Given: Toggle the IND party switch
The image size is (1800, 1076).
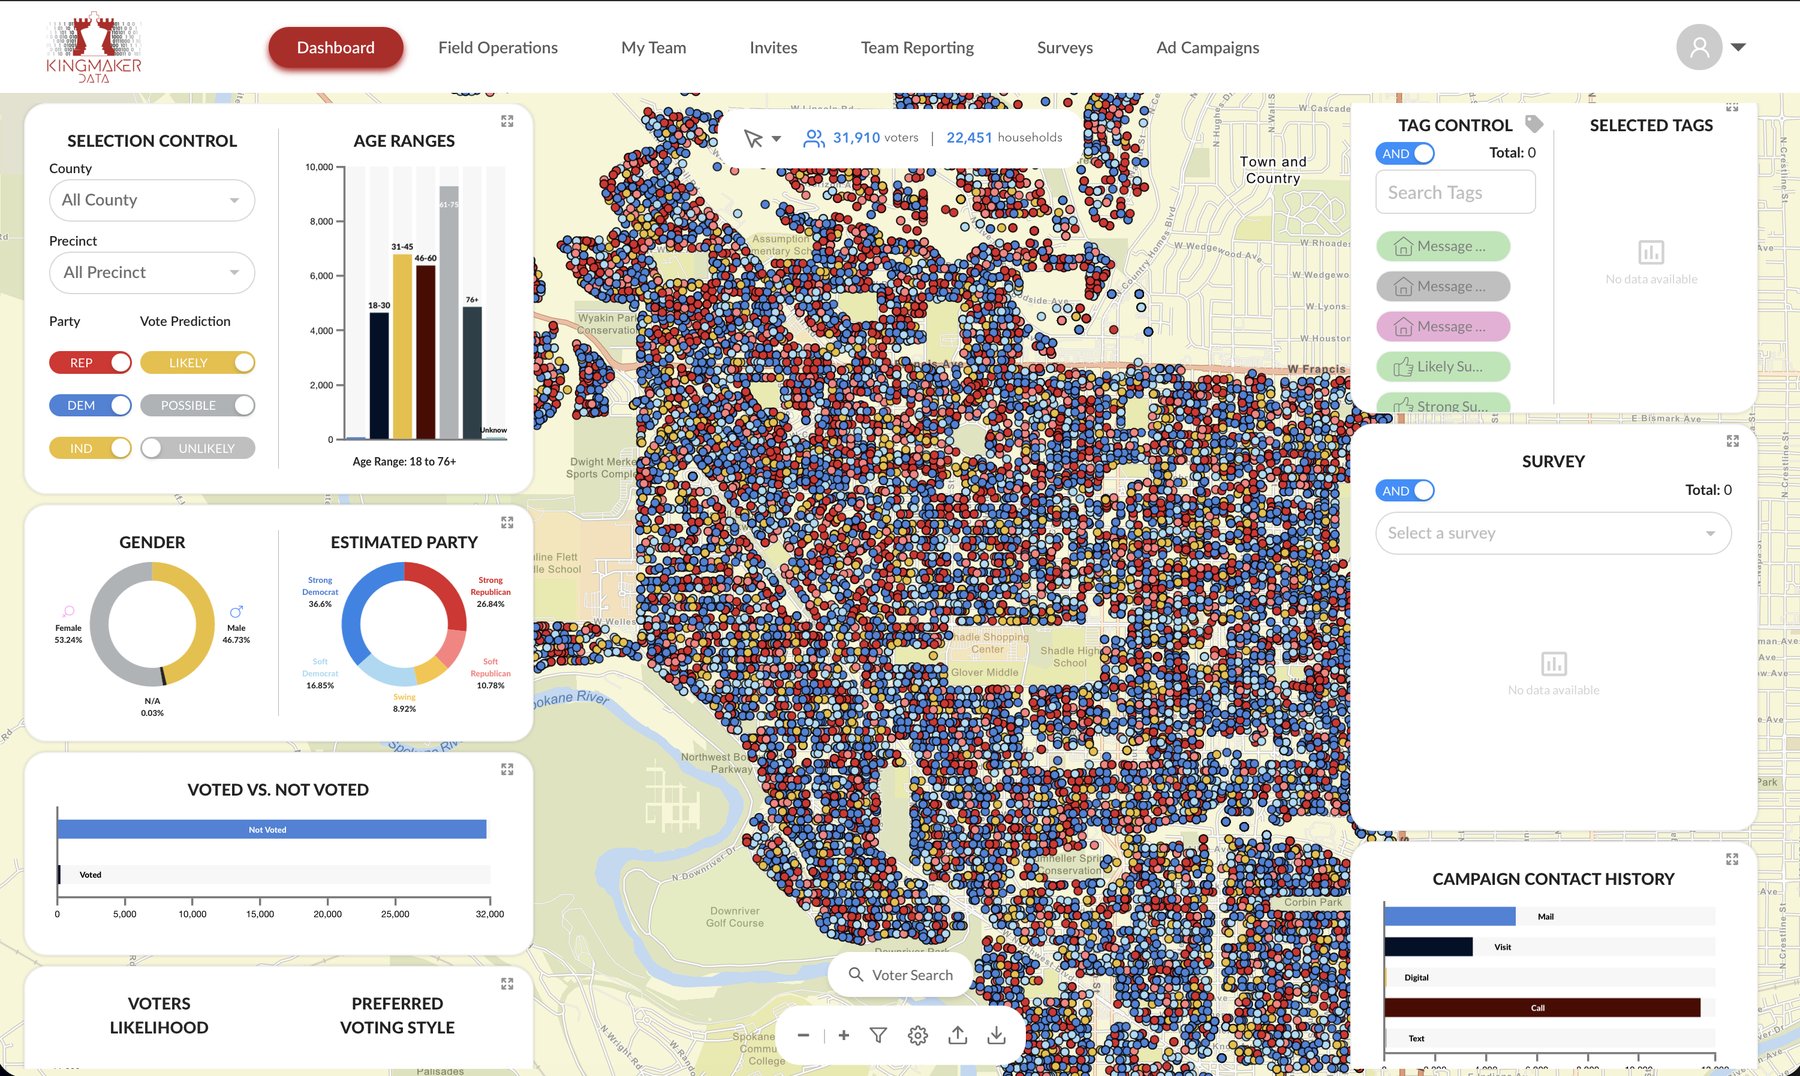Looking at the screenshot, I should coord(90,448).
